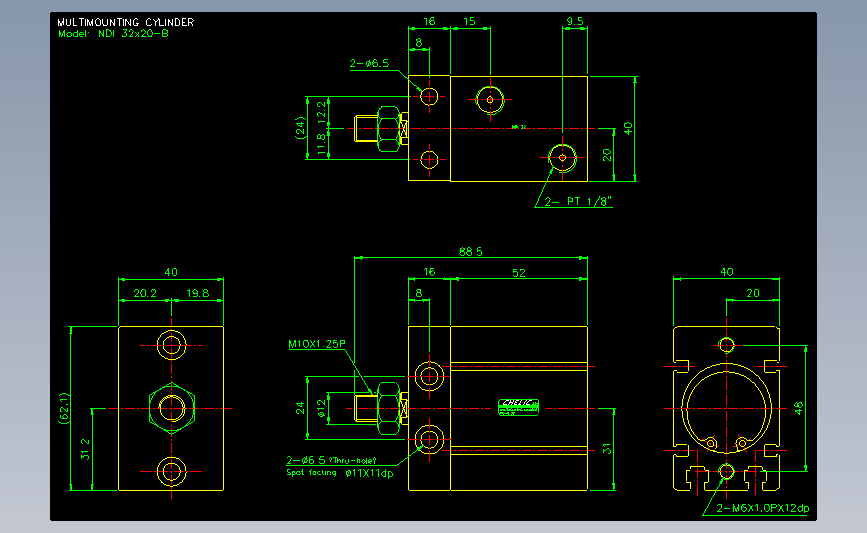867x533 pixels.
Task: Select the (62.1) height dimension text
Action: pyautogui.click(x=65, y=409)
